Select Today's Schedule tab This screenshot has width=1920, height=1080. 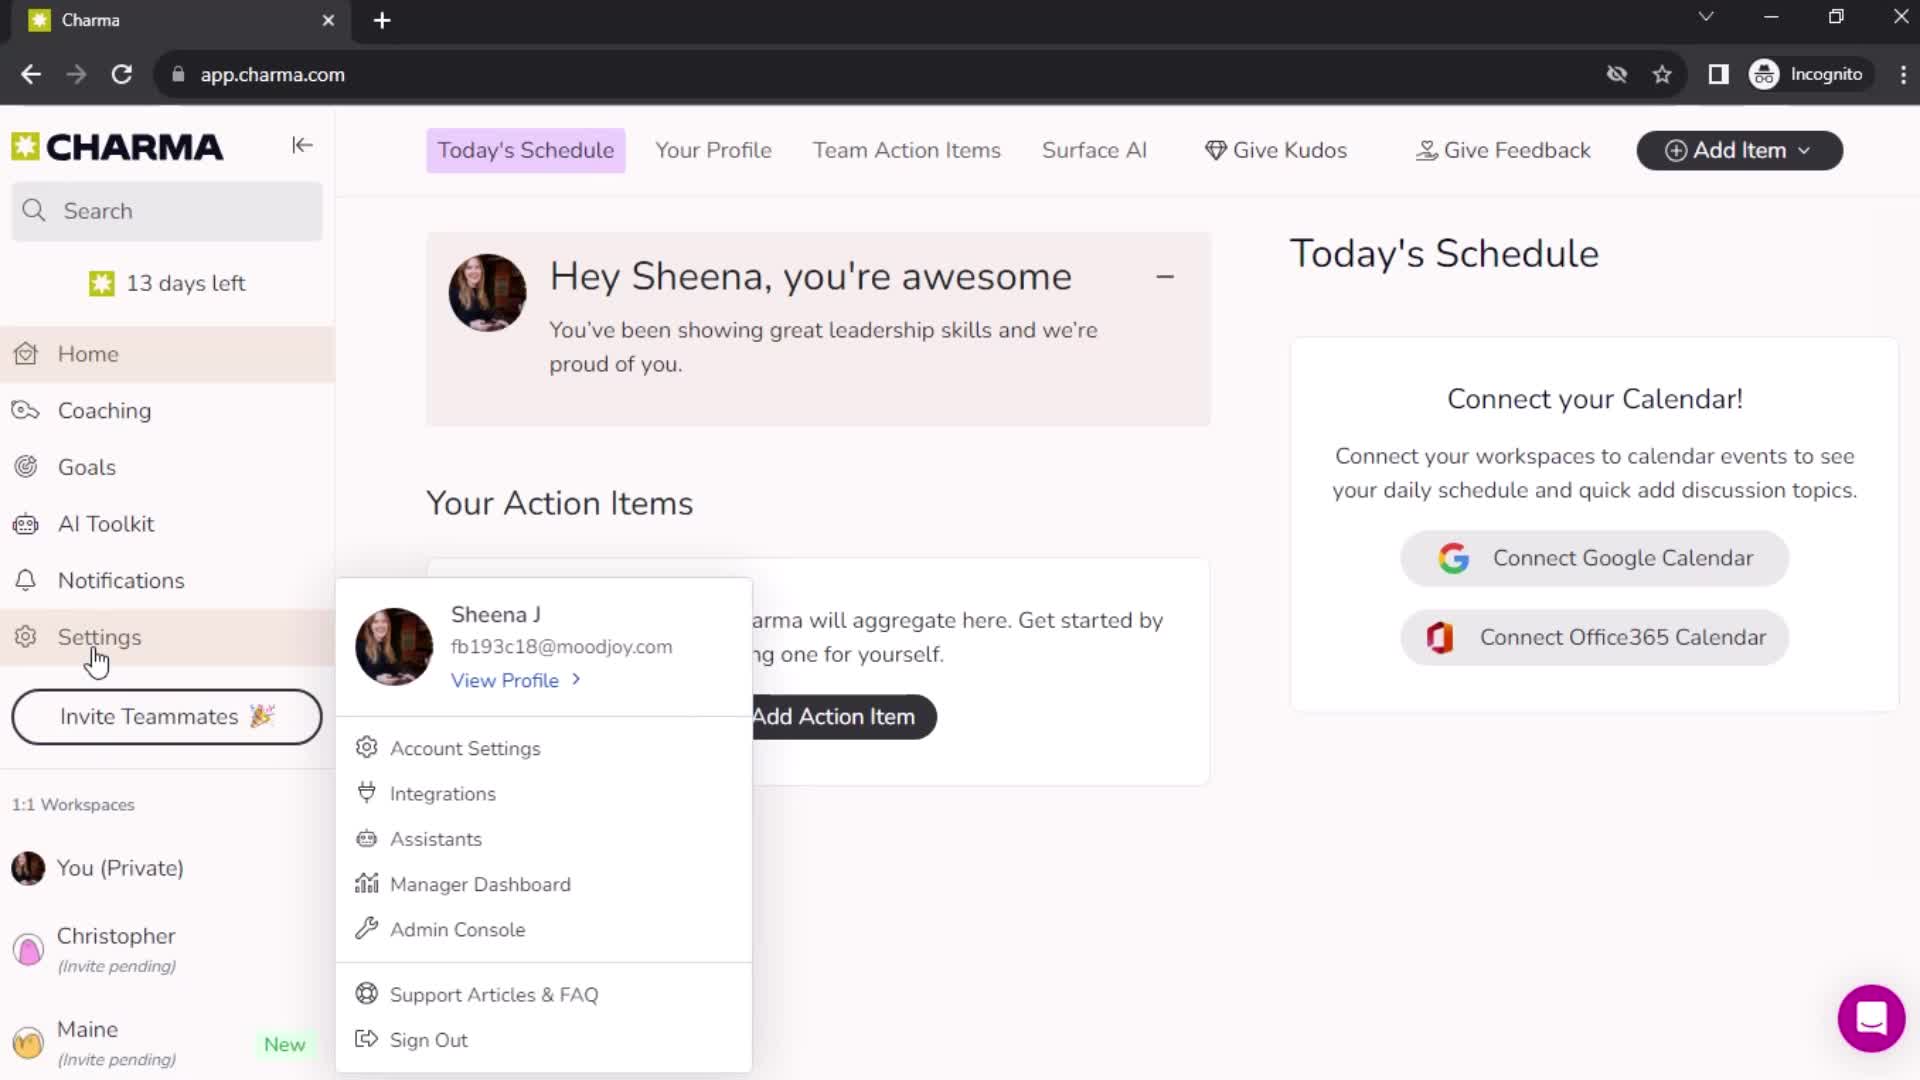[x=526, y=150]
